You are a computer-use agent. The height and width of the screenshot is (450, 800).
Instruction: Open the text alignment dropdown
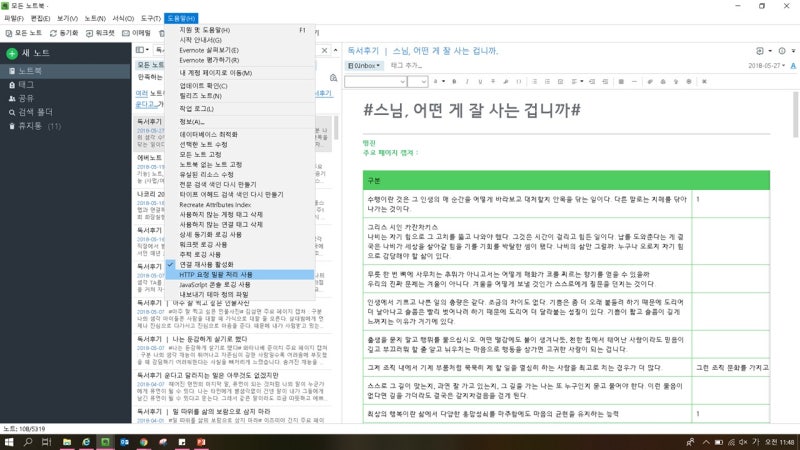577,82
